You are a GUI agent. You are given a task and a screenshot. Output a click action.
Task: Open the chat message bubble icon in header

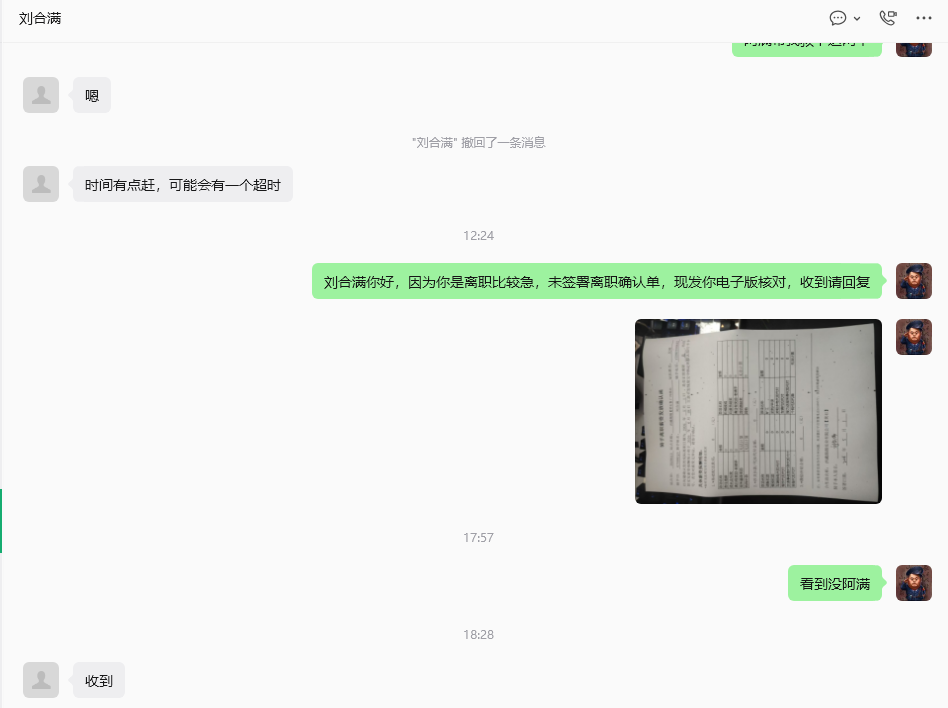tap(837, 18)
